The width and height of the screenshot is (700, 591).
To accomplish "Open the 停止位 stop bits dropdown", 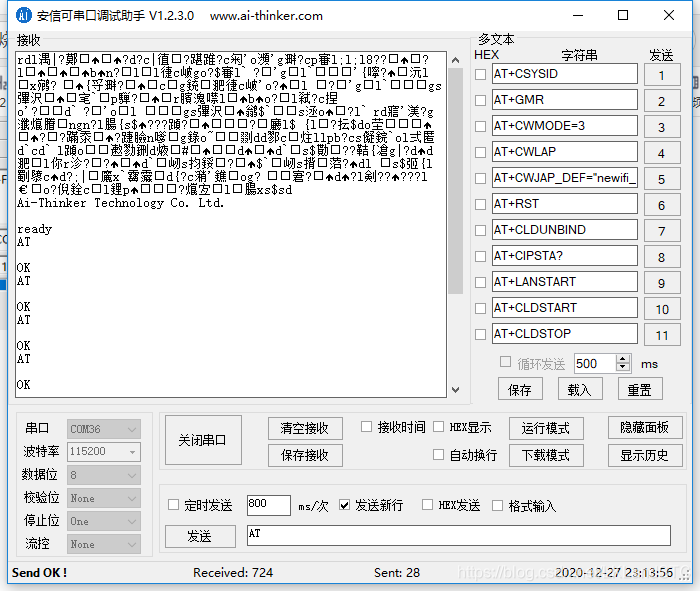I will (104, 521).
